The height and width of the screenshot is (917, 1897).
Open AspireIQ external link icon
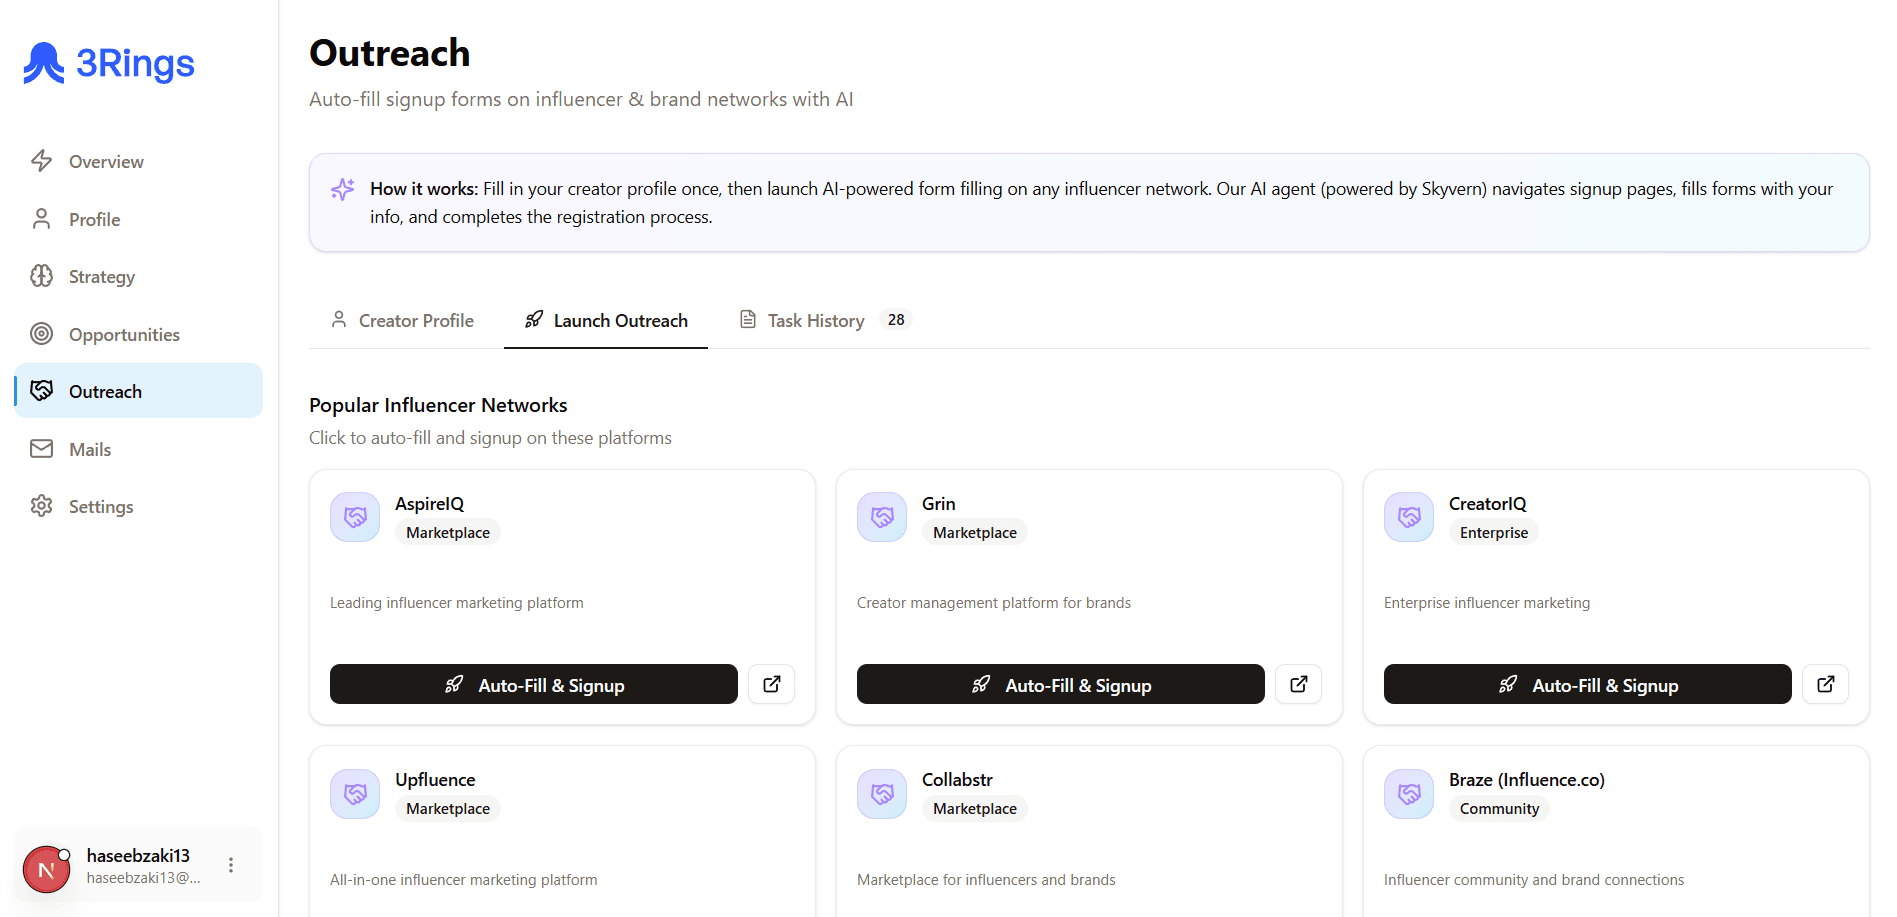(771, 684)
